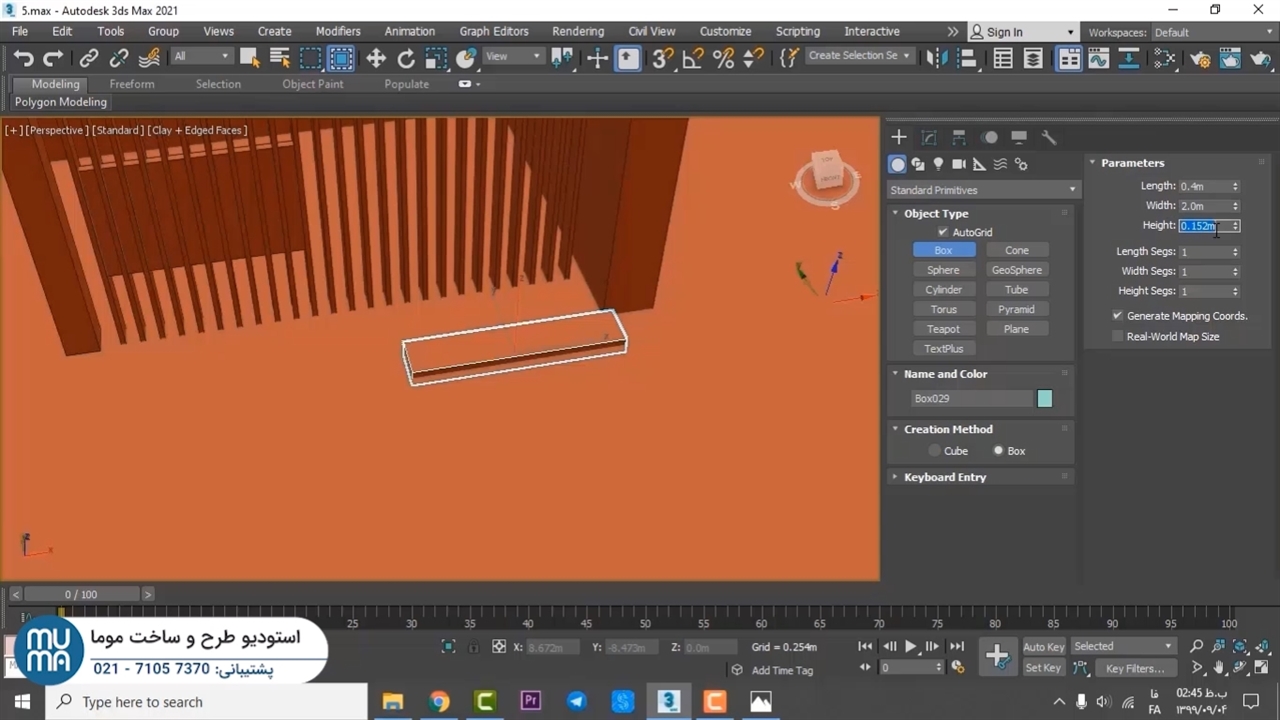This screenshot has width=1280, height=720.
Task: Select the Move transform tool
Action: pyautogui.click(x=376, y=58)
